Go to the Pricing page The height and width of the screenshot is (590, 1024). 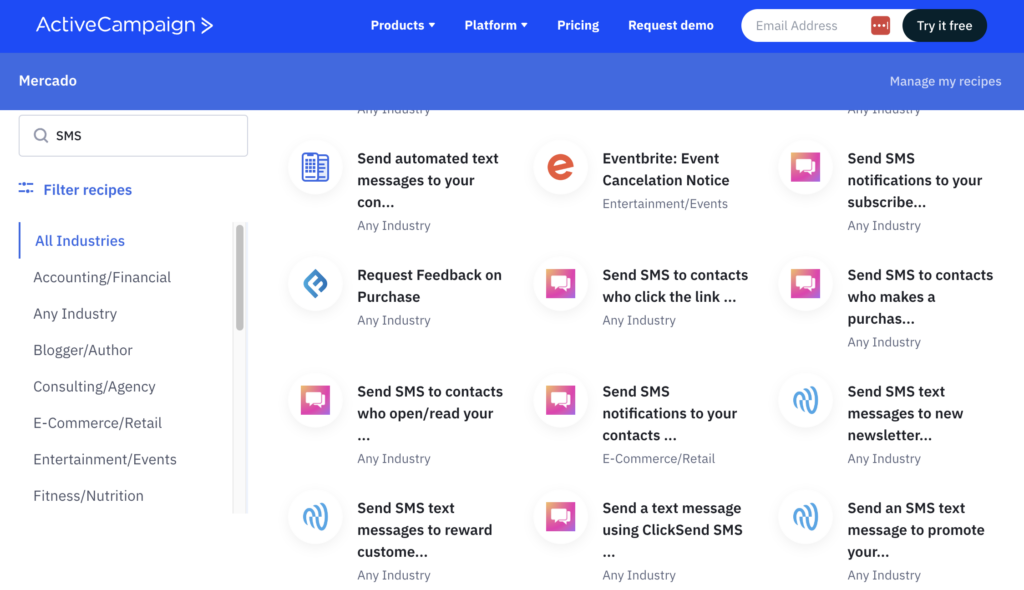click(578, 25)
